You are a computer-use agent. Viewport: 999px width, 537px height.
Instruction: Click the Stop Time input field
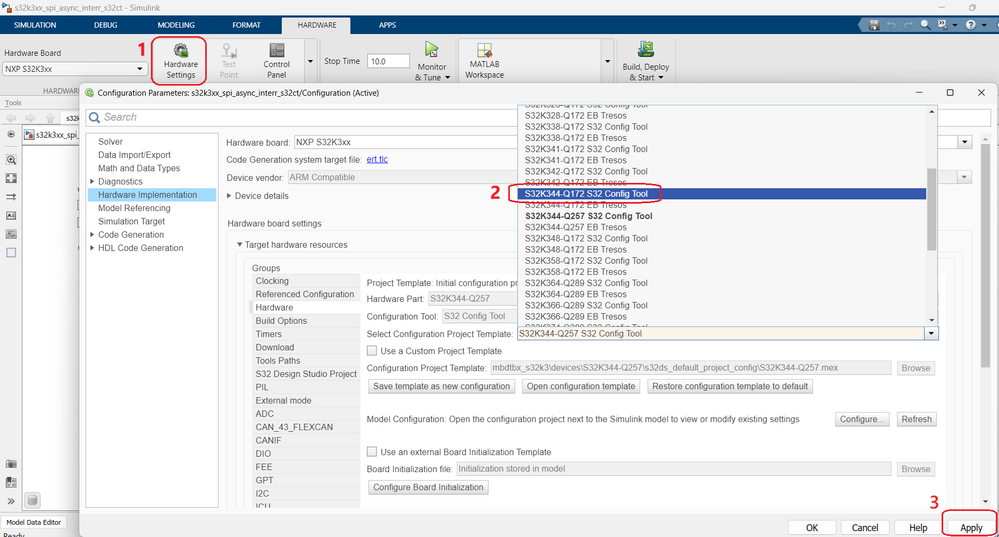click(388, 61)
